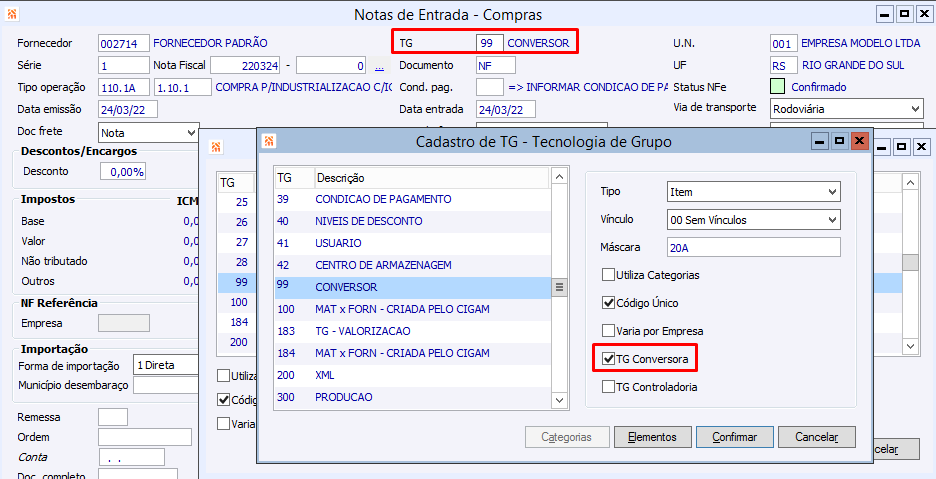
Task: Open the Vínculo dropdown showing 00 Sem Vínculos
Action: (753, 220)
